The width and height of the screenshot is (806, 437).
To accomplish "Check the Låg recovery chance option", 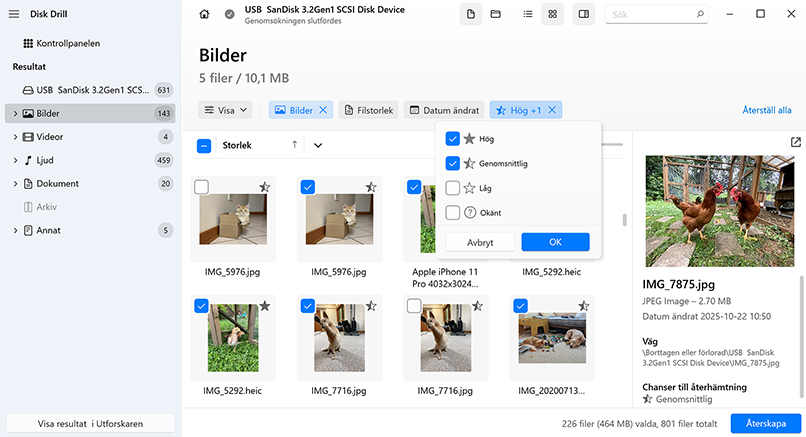I will coord(453,188).
